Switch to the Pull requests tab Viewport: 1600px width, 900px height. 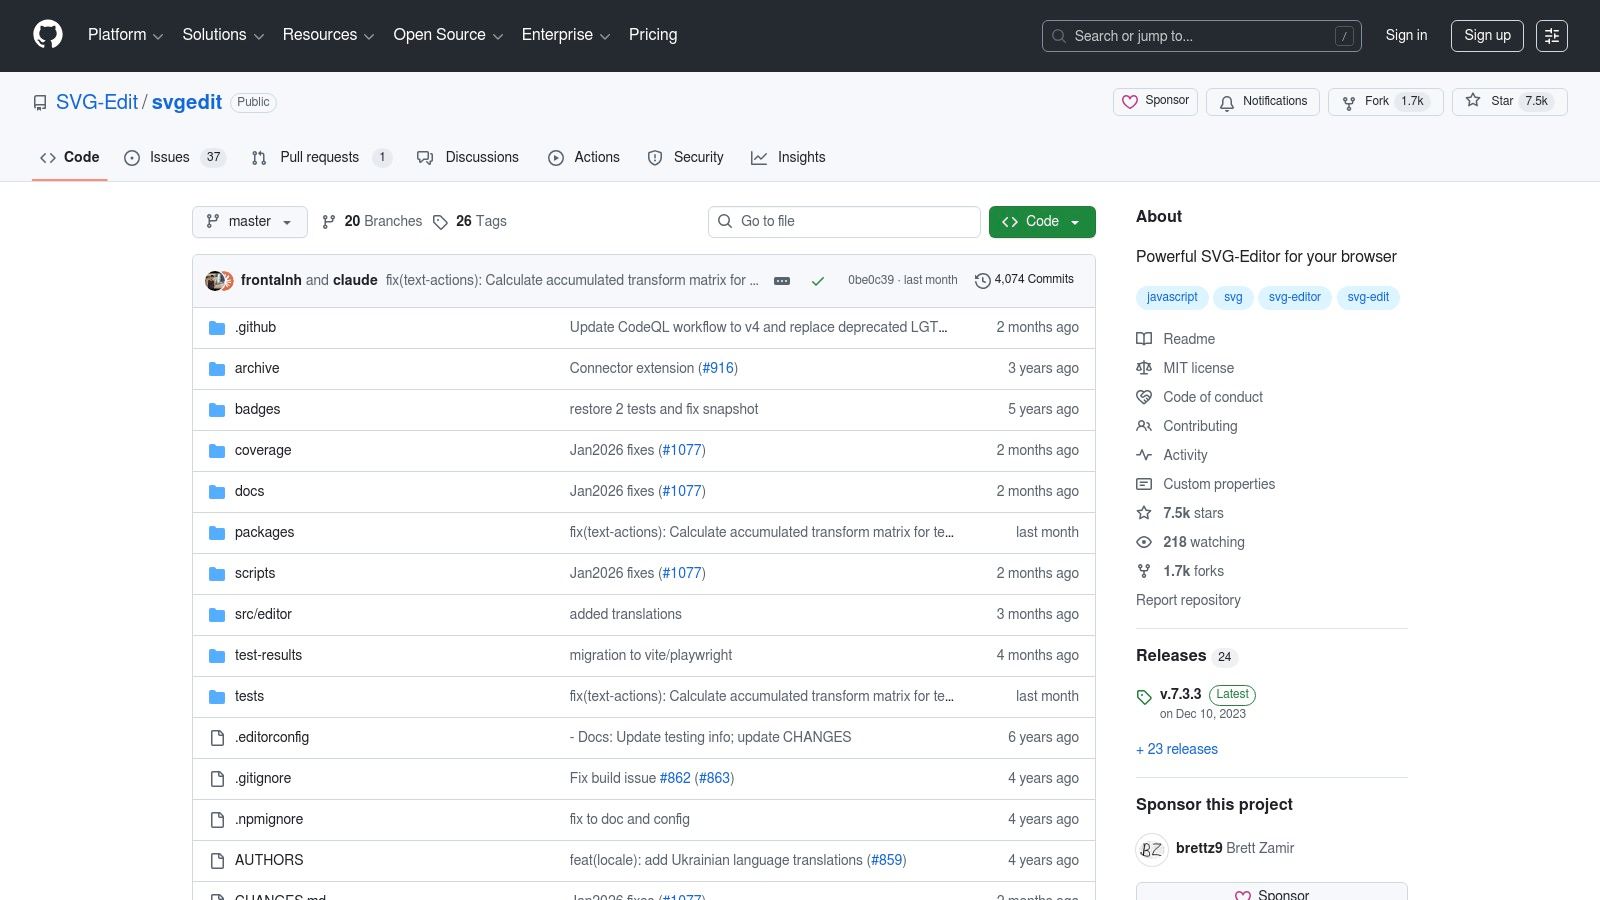click(320, 158)
